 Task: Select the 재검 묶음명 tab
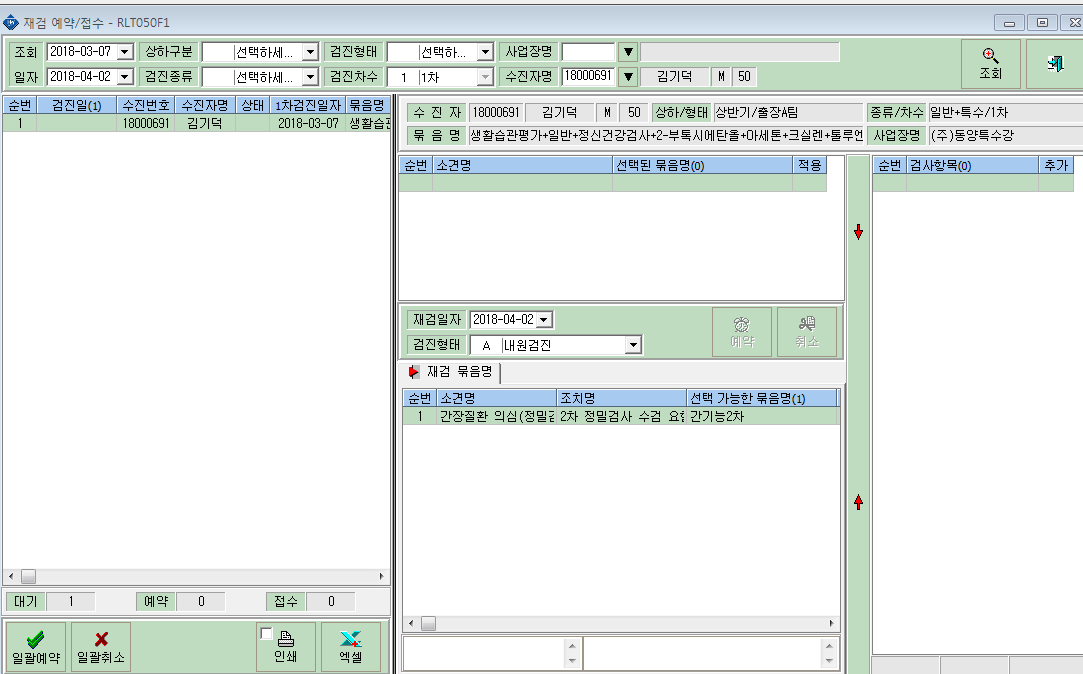(451, 372)
